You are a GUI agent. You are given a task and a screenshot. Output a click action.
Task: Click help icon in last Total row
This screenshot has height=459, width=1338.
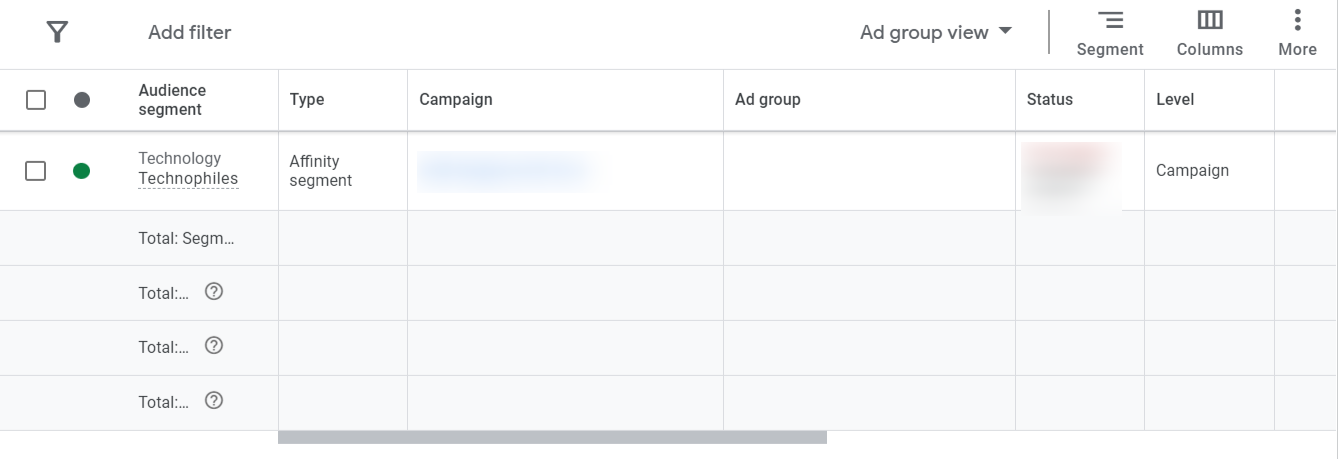214,401
